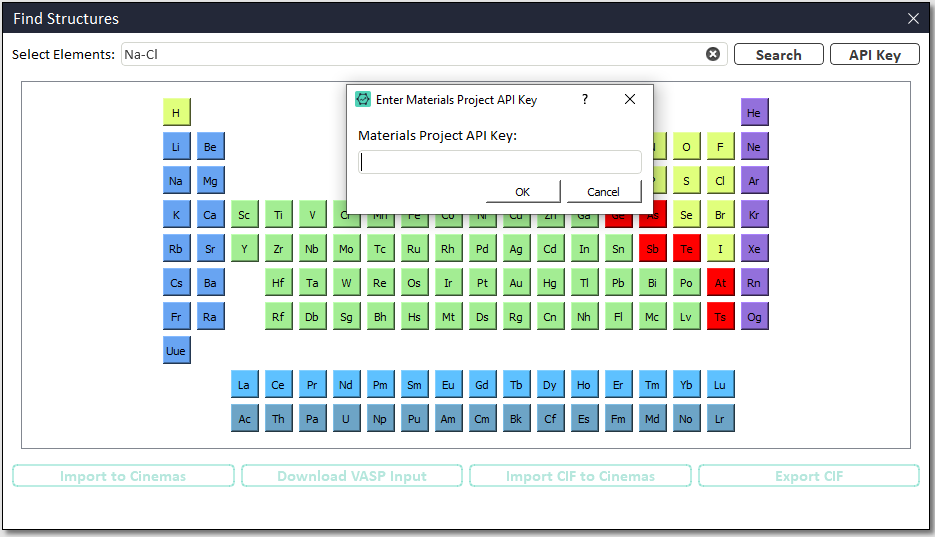This screenshot has height=537, width=935.
Task: Select the Lead (Pb) tile
Action: click(618, 282)
